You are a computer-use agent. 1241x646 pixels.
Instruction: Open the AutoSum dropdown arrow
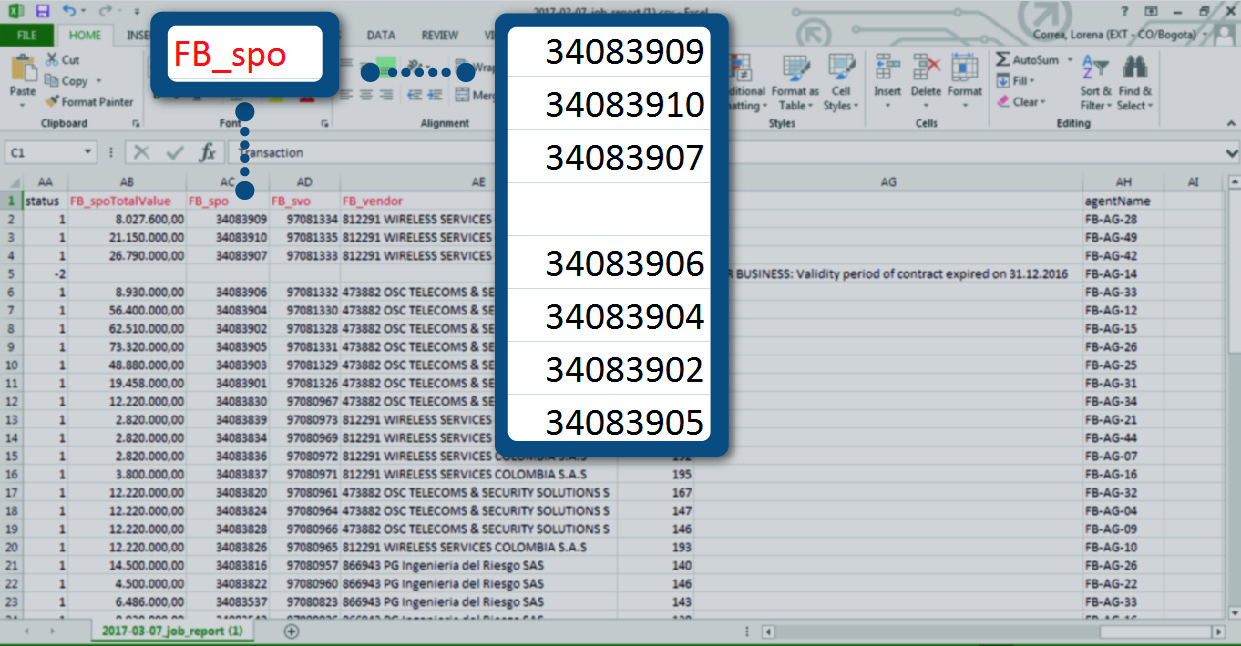(x=1069, y=61)
